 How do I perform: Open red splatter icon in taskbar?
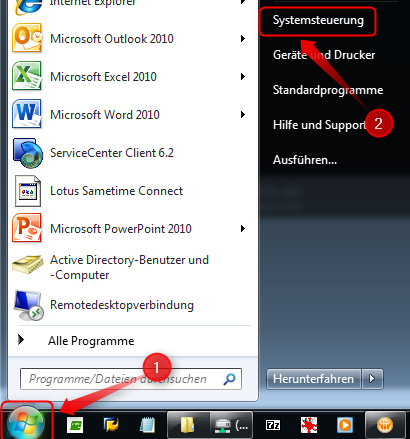pos(309,425)
